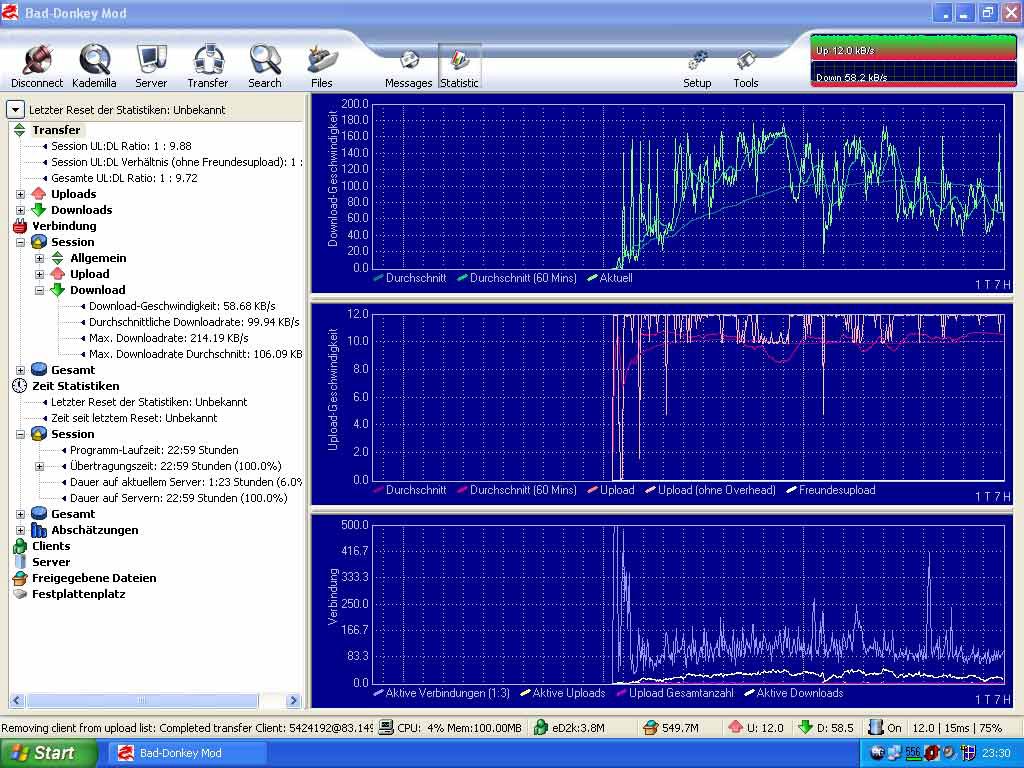Select 'Zeit seit letztem Reset: Unbekannt' row
The width and height of the screenshot is (1024, 768).
click(134, 418)
